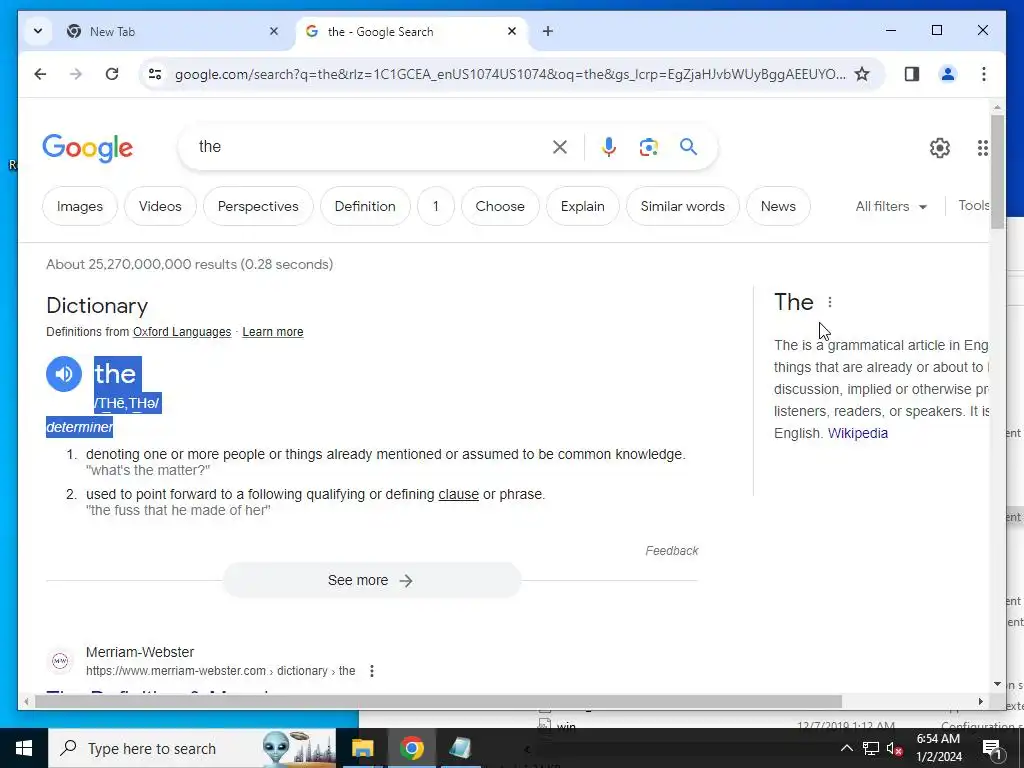This screenshot has width=1024, height=768.
Task: Open Windows Start menu
Action: 24,748
